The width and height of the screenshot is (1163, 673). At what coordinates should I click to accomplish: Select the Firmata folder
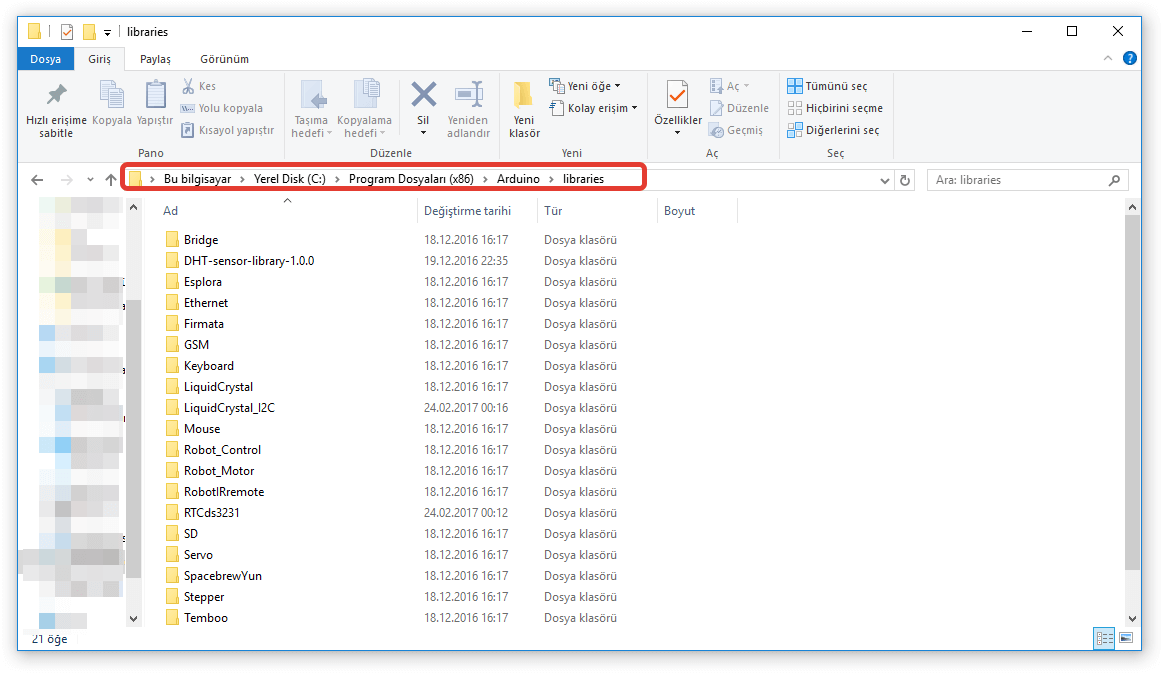coord(203,324)
